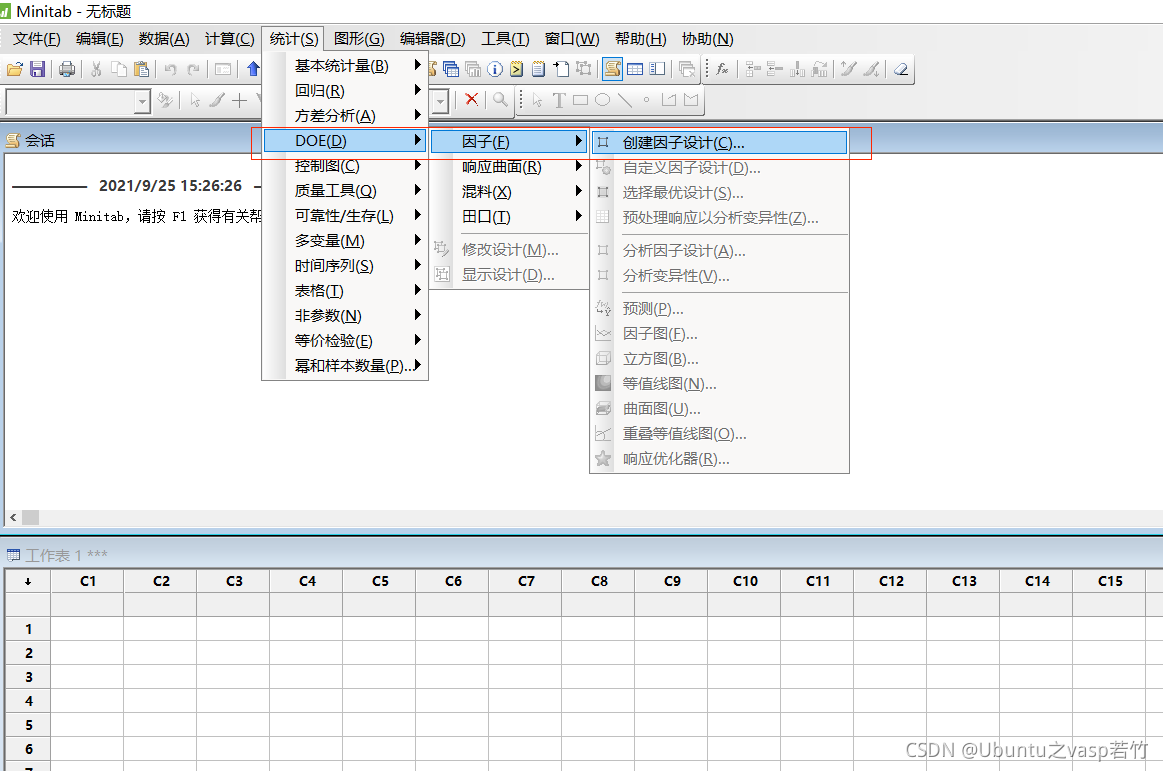Open the ReportPad notepad icon

tap(539, 69)
